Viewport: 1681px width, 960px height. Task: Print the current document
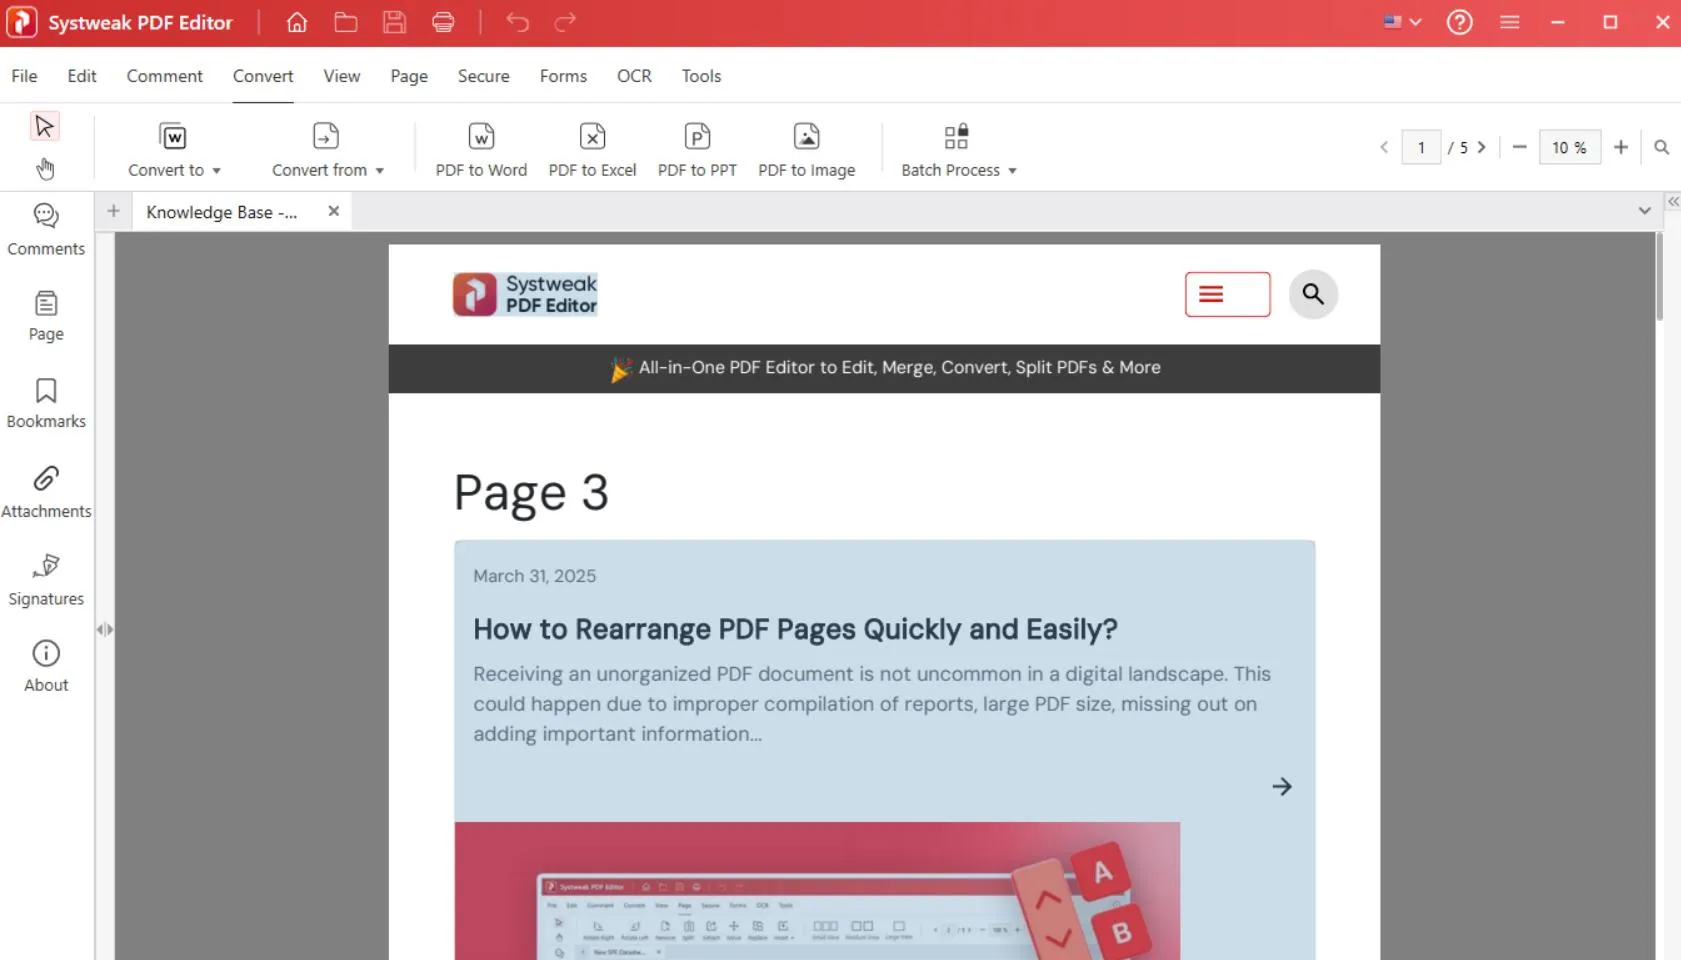tap(443, 22)
